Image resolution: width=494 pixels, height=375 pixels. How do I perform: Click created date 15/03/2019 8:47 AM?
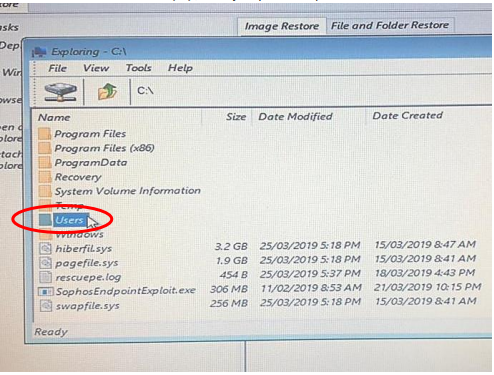coord(425,244)
